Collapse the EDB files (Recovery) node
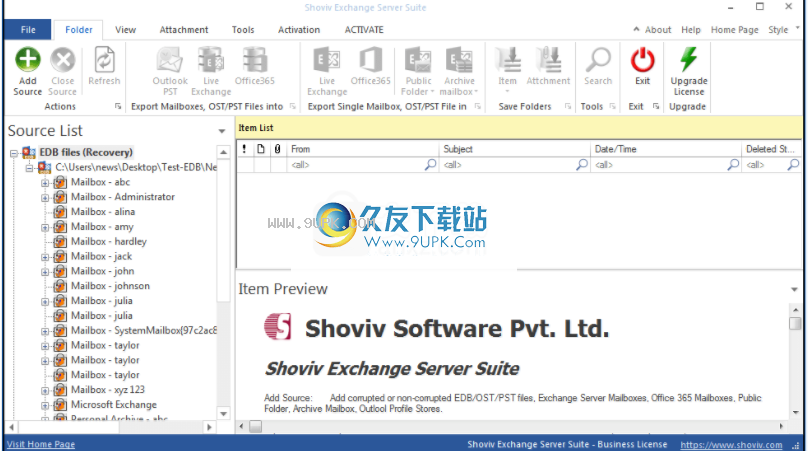The image size is (808, 451). click(14, 153)
